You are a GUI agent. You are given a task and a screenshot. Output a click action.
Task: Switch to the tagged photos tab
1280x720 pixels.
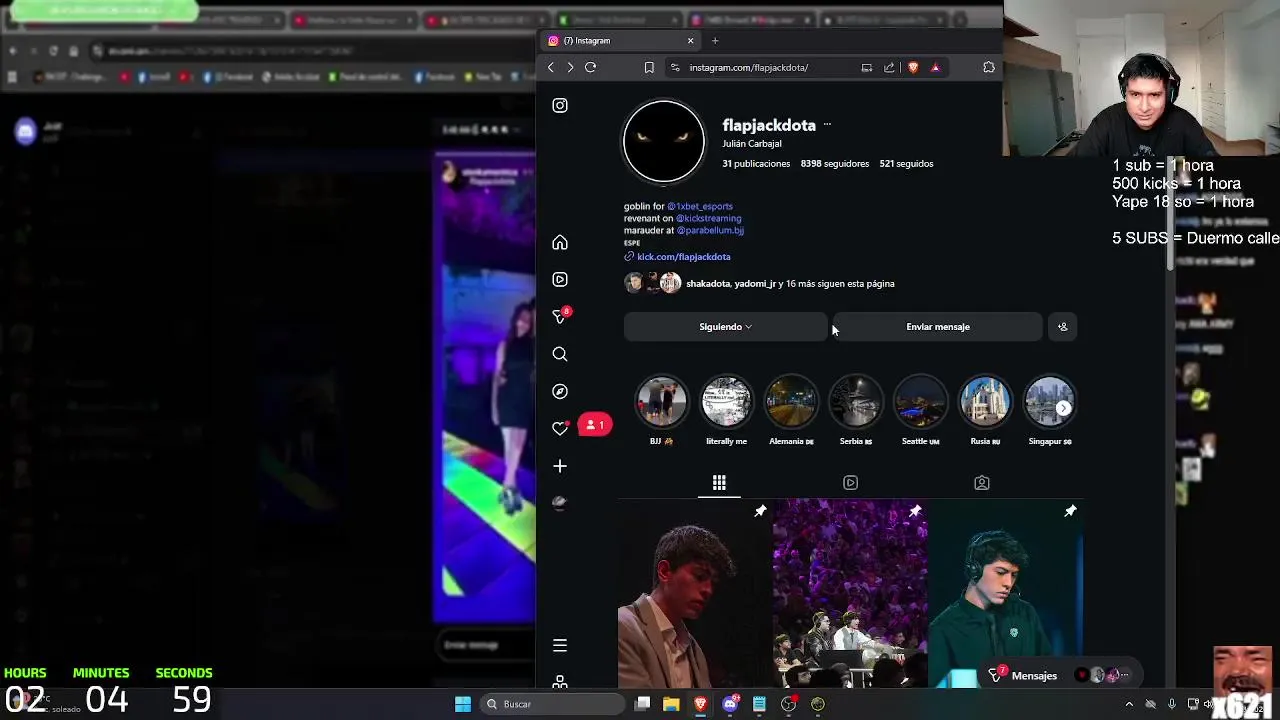[x=982, y=483]
